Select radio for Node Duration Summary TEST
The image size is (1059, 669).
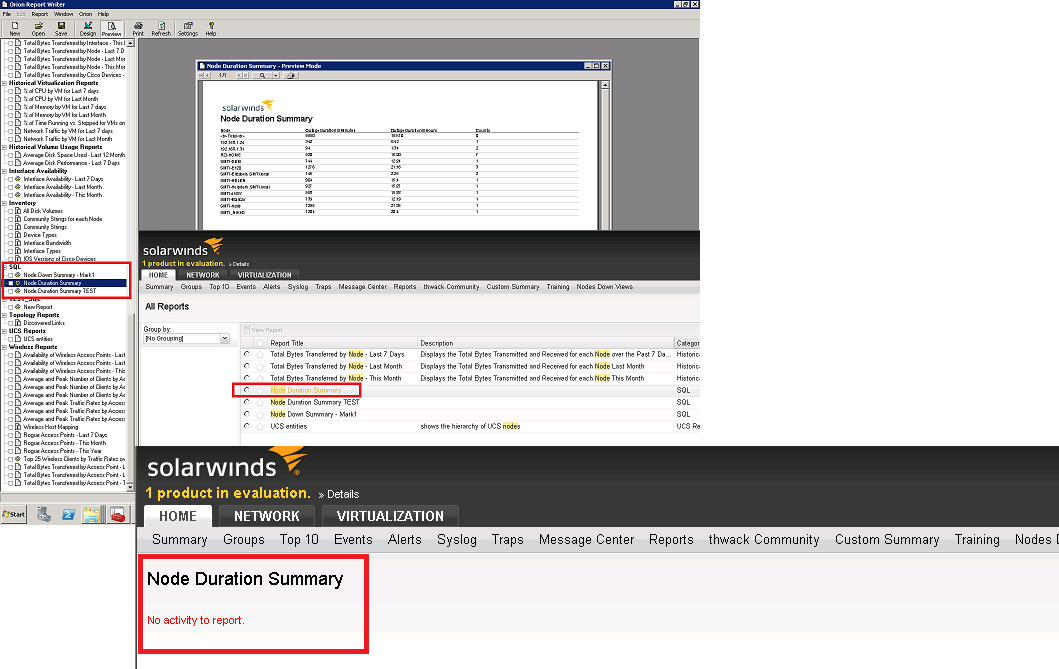(x=247, y=402)
